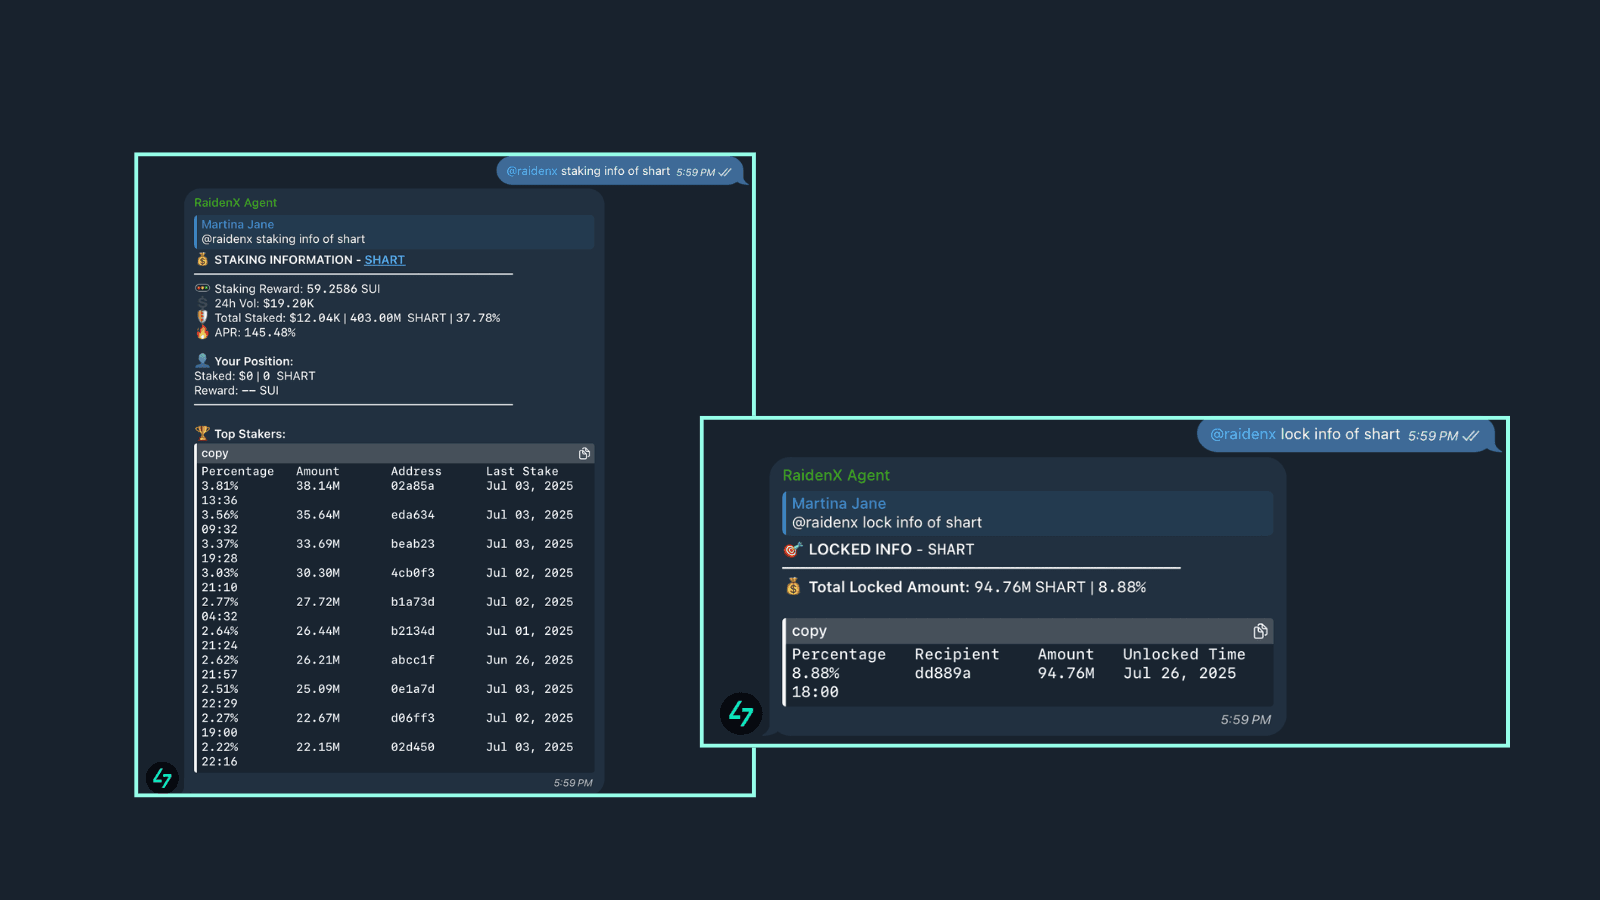1600x900 pixels.
Task: Select Jul 01, 2025 last stake date
Action: click(529, 631)
